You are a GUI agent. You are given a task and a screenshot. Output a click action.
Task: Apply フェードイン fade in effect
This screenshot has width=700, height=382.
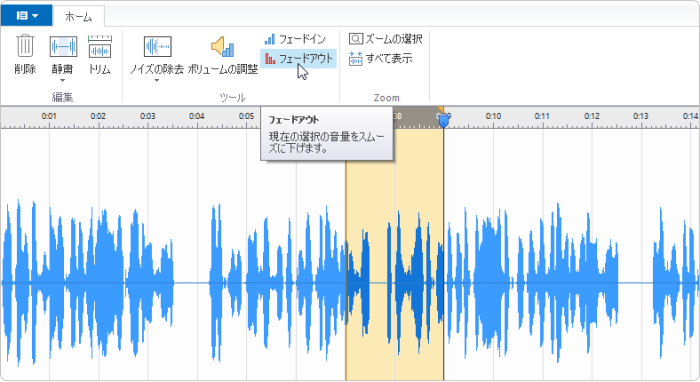(x=295, y=39)
